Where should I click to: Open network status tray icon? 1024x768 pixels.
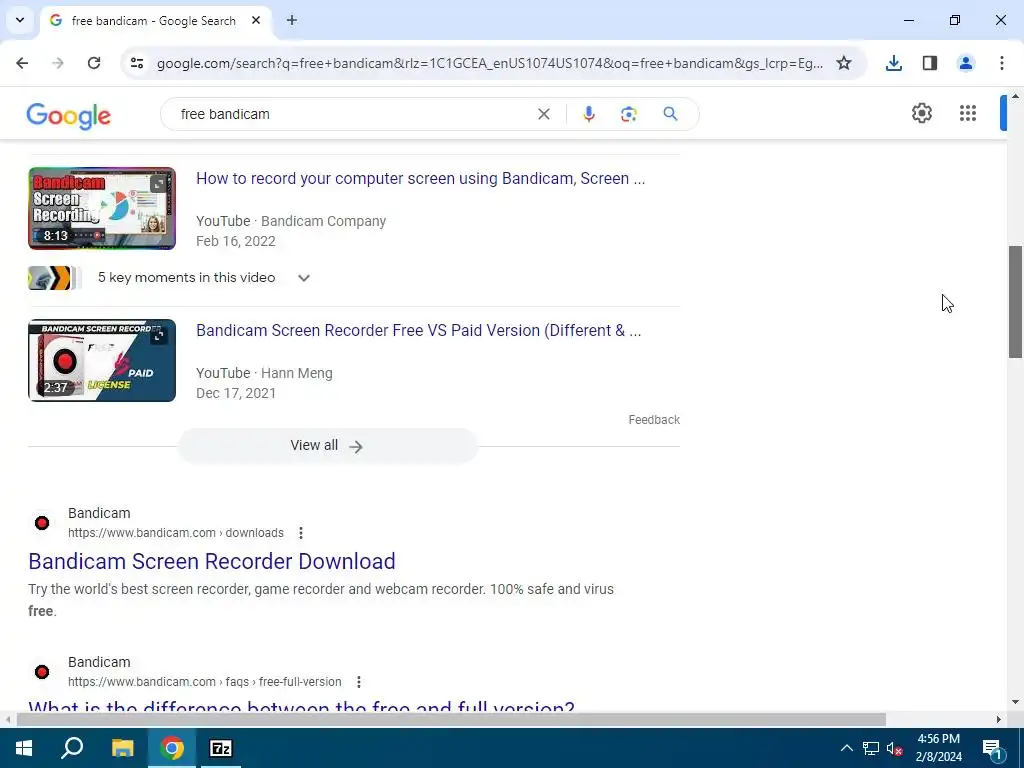coord(871,748)
